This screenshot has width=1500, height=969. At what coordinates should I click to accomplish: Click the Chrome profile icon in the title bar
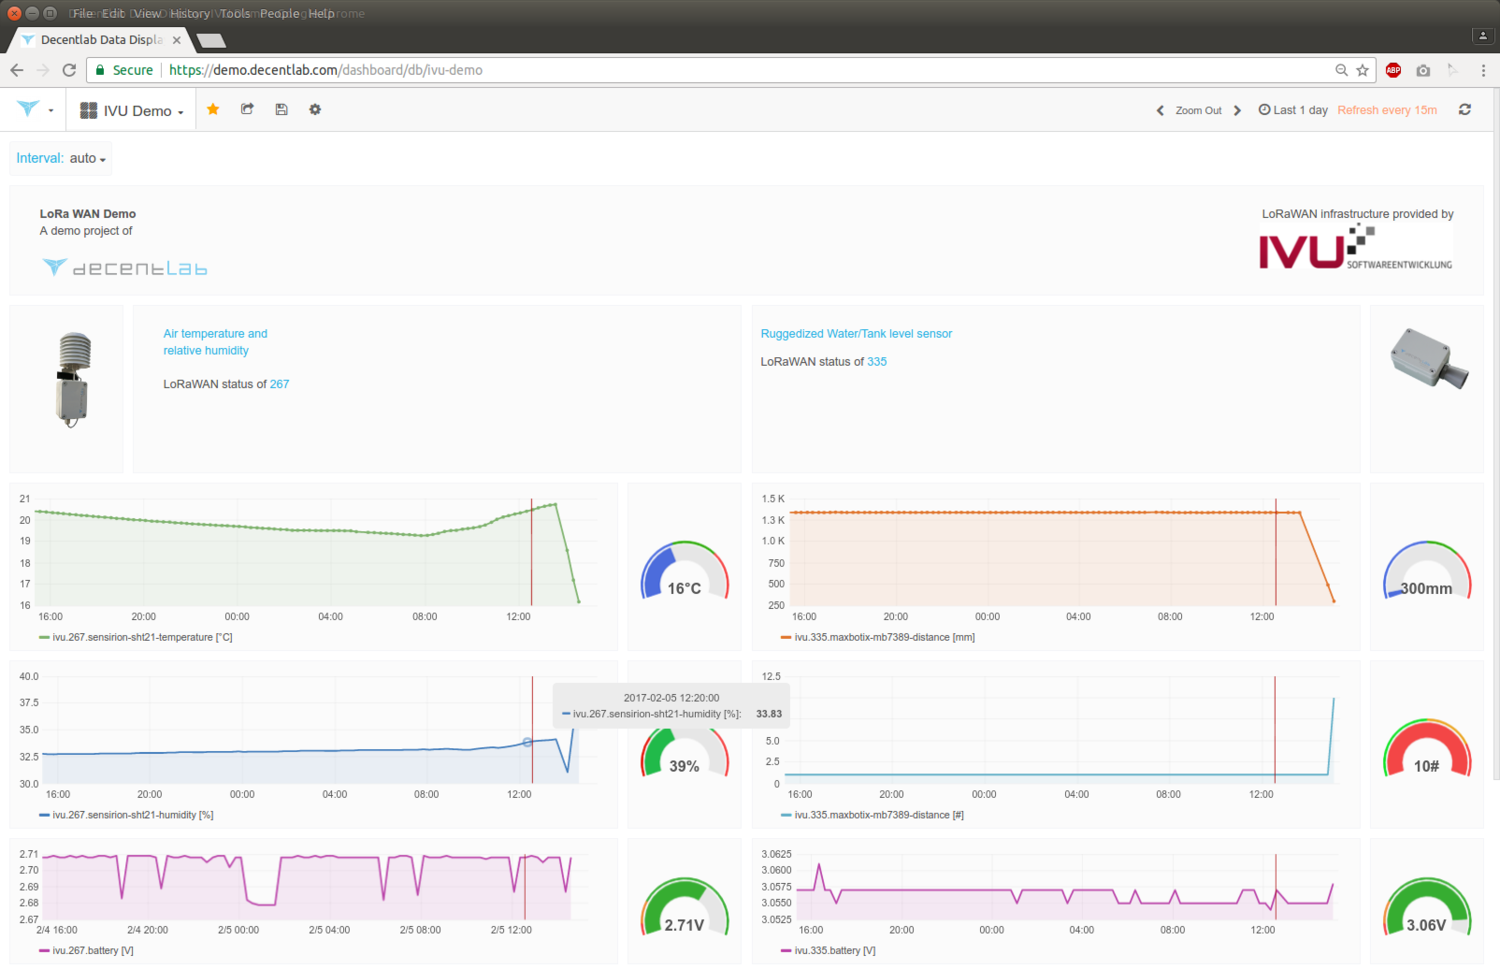click(1483, 35)
